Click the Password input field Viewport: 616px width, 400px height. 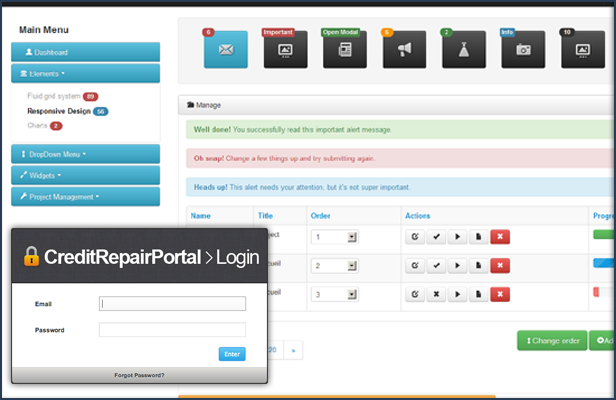click(x=172, y=330)
